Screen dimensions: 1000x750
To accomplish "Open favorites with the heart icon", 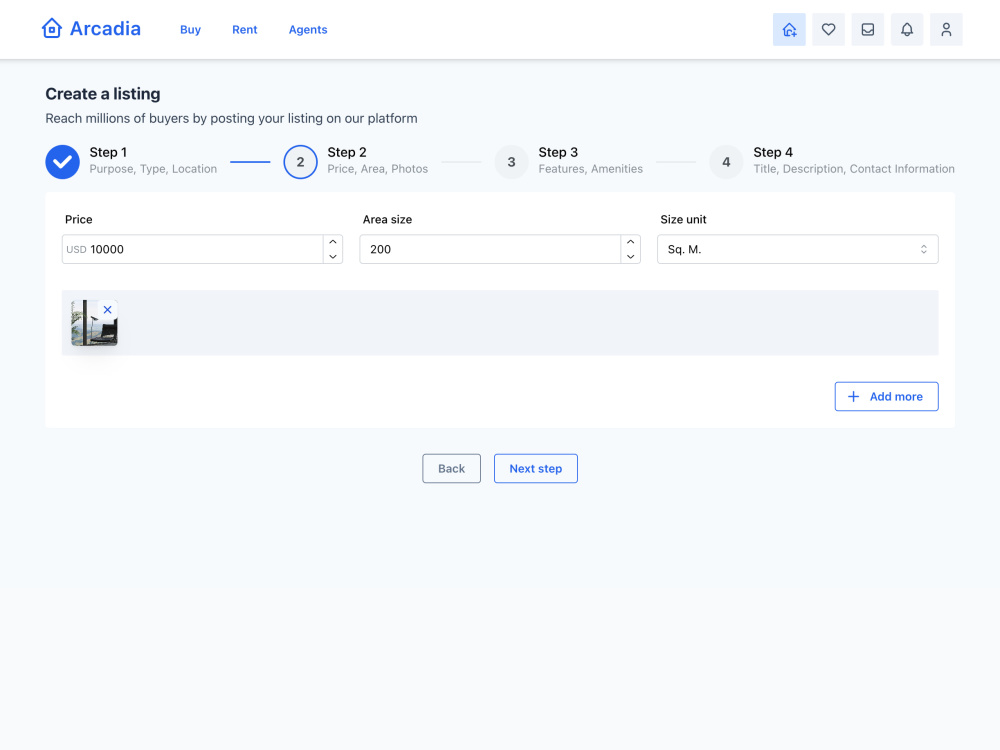I will click(x=828, y=29).
